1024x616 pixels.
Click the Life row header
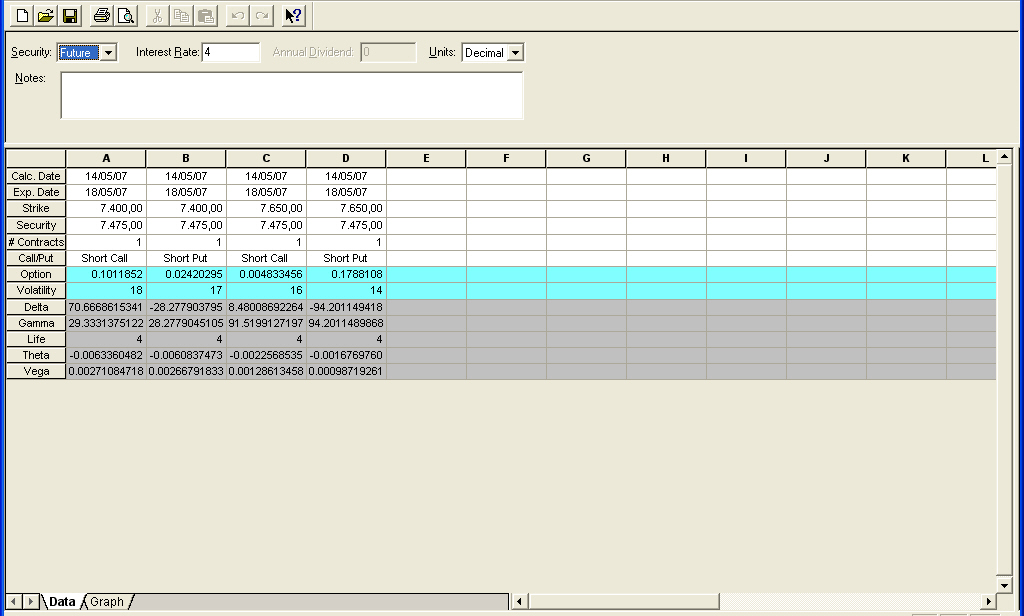click(x=36, y=339)
